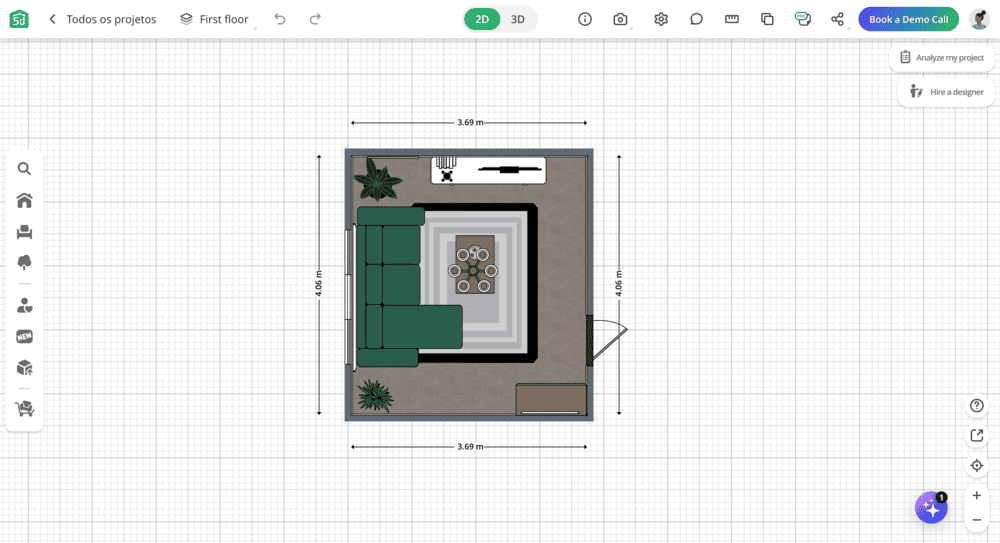Open the search tool in left sidebar
The width and height of the screenshot is (1000, 543).
tap(24, 169)
